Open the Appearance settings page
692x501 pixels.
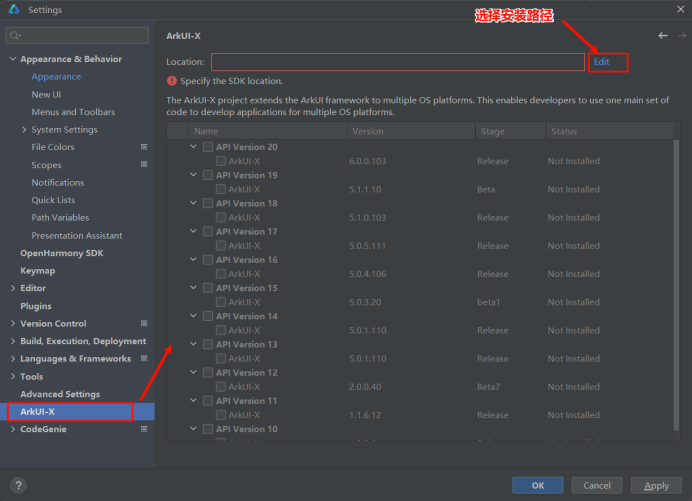click(56, 77)
